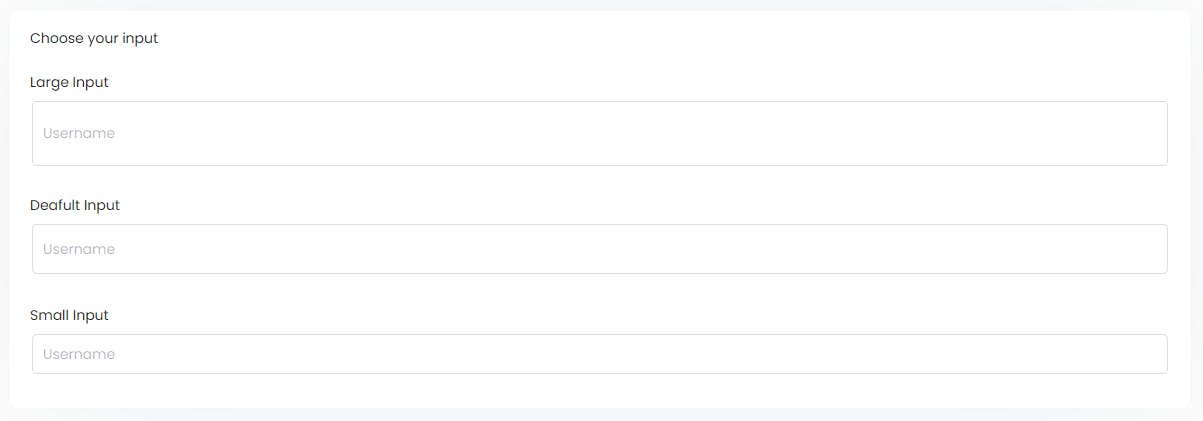Click the "Small Input" label

point(69,315)
